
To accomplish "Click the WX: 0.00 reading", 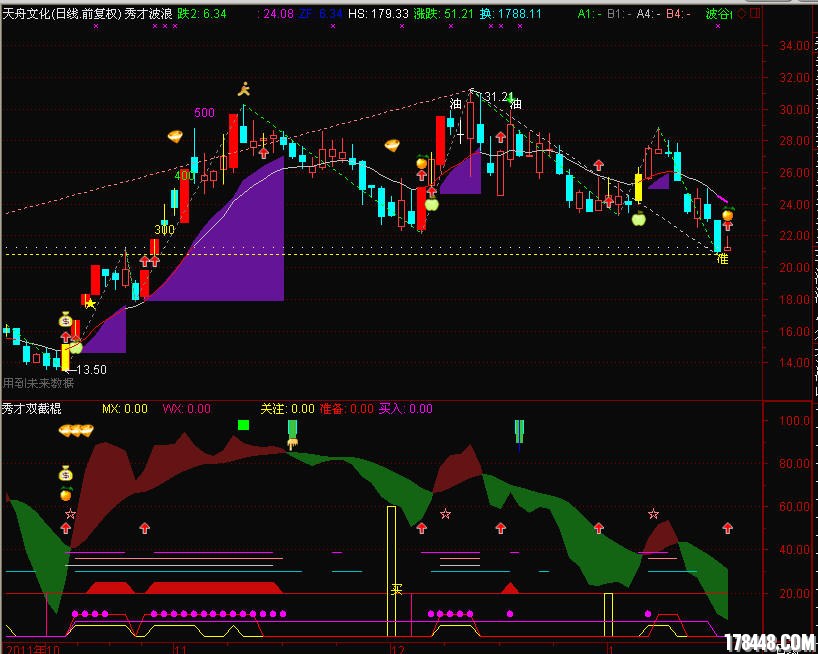I will 187,408.
